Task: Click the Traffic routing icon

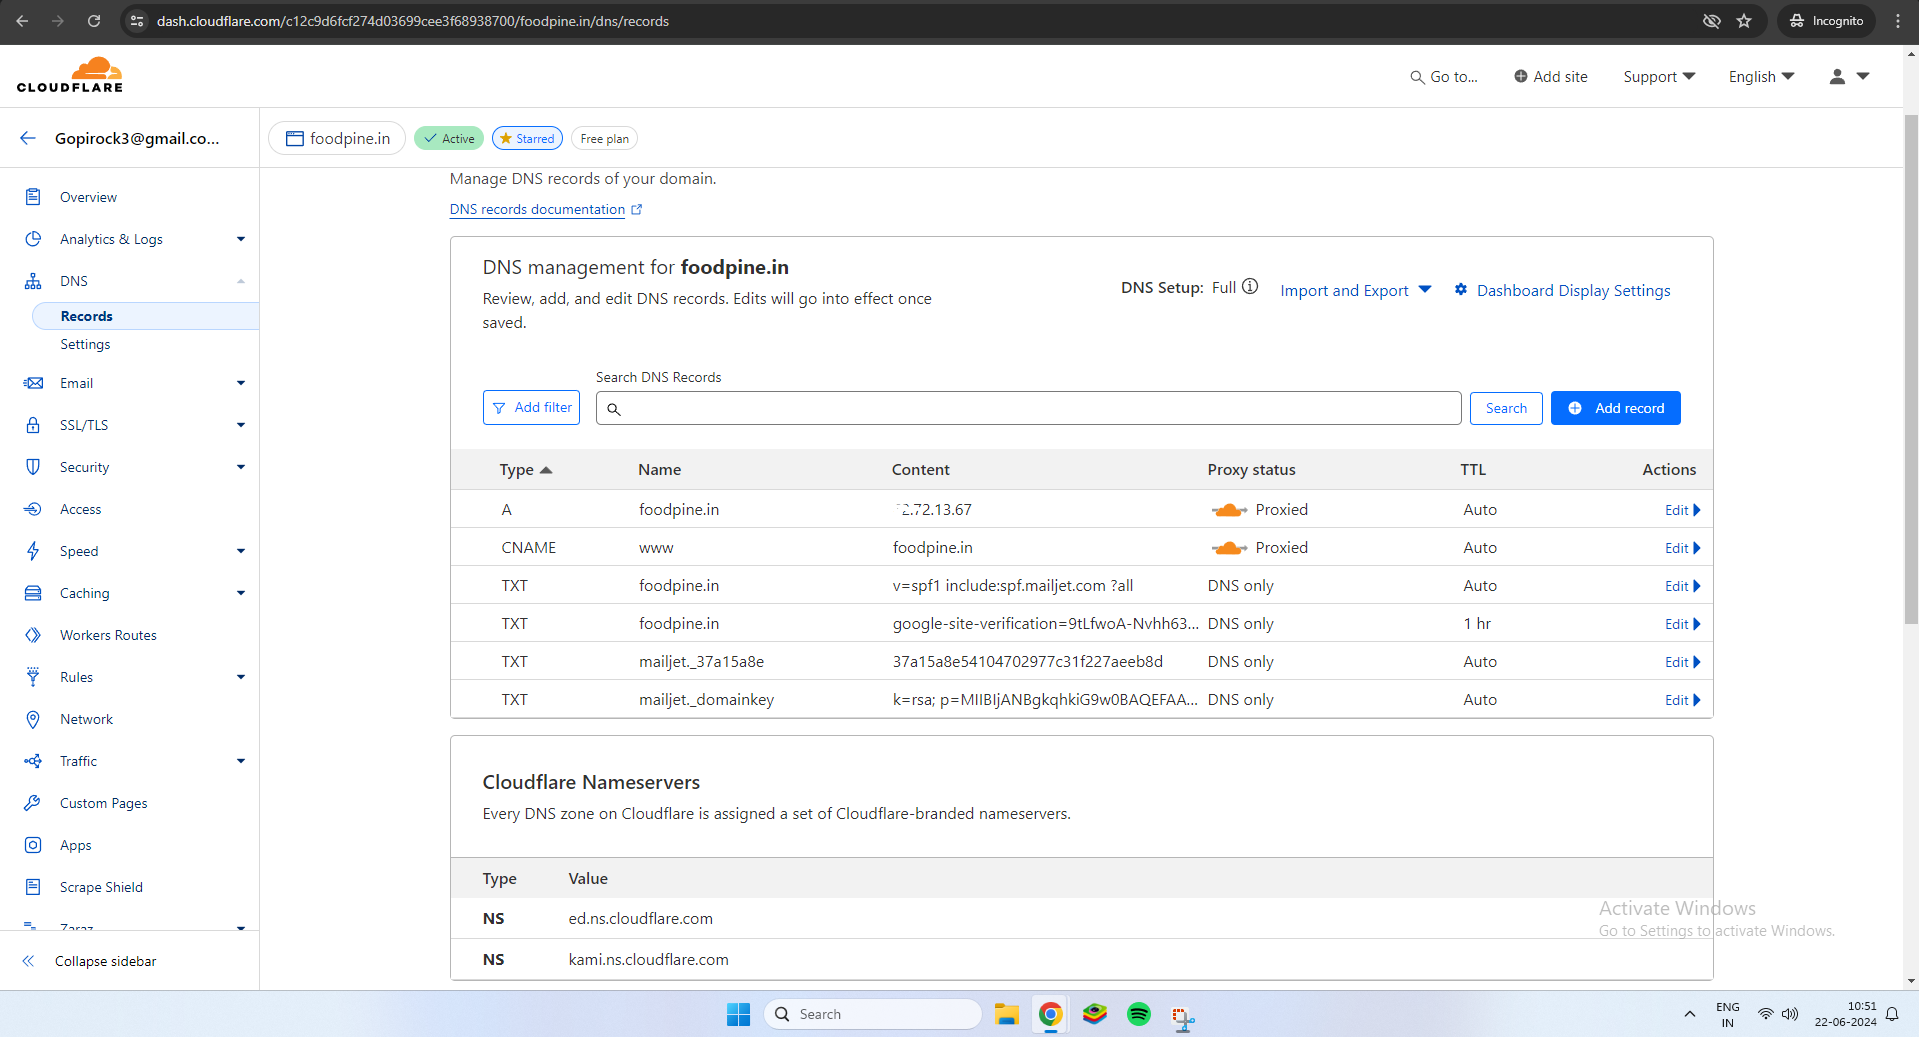Action: coord(33,761)
